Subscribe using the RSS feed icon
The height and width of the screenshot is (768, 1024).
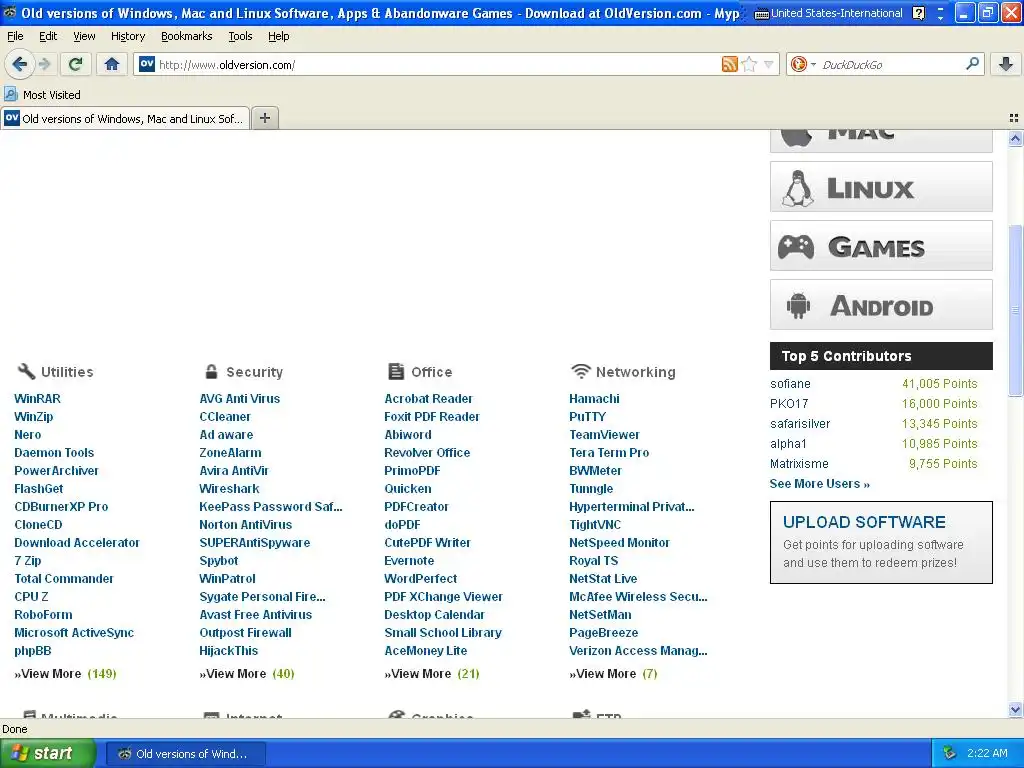729,64
